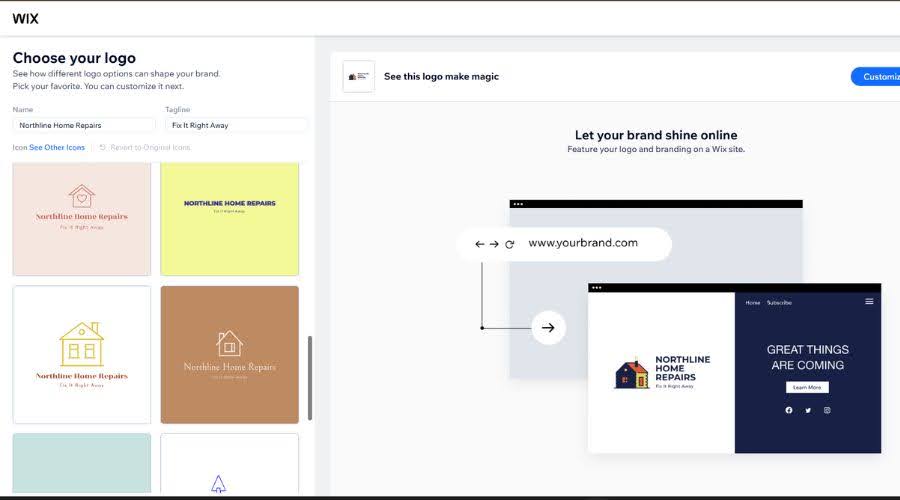Screen dimensions: 900x500
Task: Pick the brown logo with white house outline
Action: click(230, 355)
